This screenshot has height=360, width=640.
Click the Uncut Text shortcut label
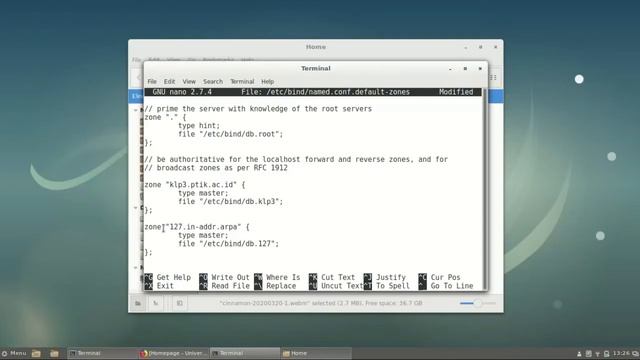pyautogui.click(x=342, y=286)
